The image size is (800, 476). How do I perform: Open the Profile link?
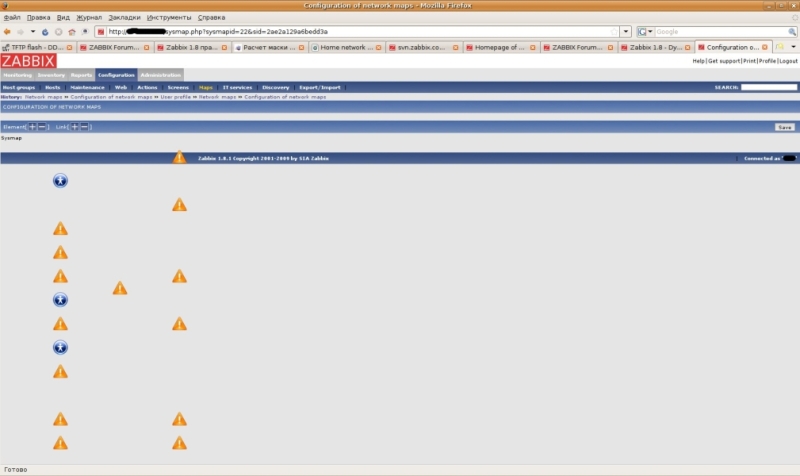point(767,61)
